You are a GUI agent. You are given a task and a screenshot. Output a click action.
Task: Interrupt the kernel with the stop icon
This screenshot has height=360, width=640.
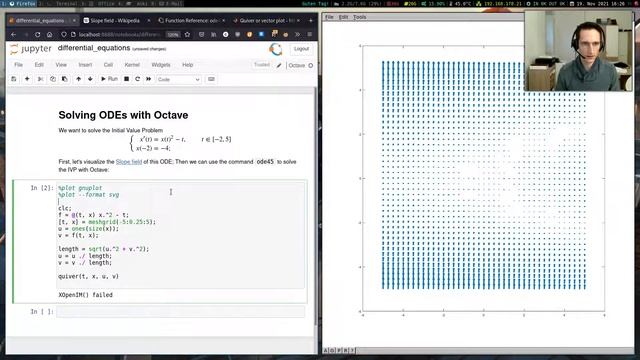127,79
